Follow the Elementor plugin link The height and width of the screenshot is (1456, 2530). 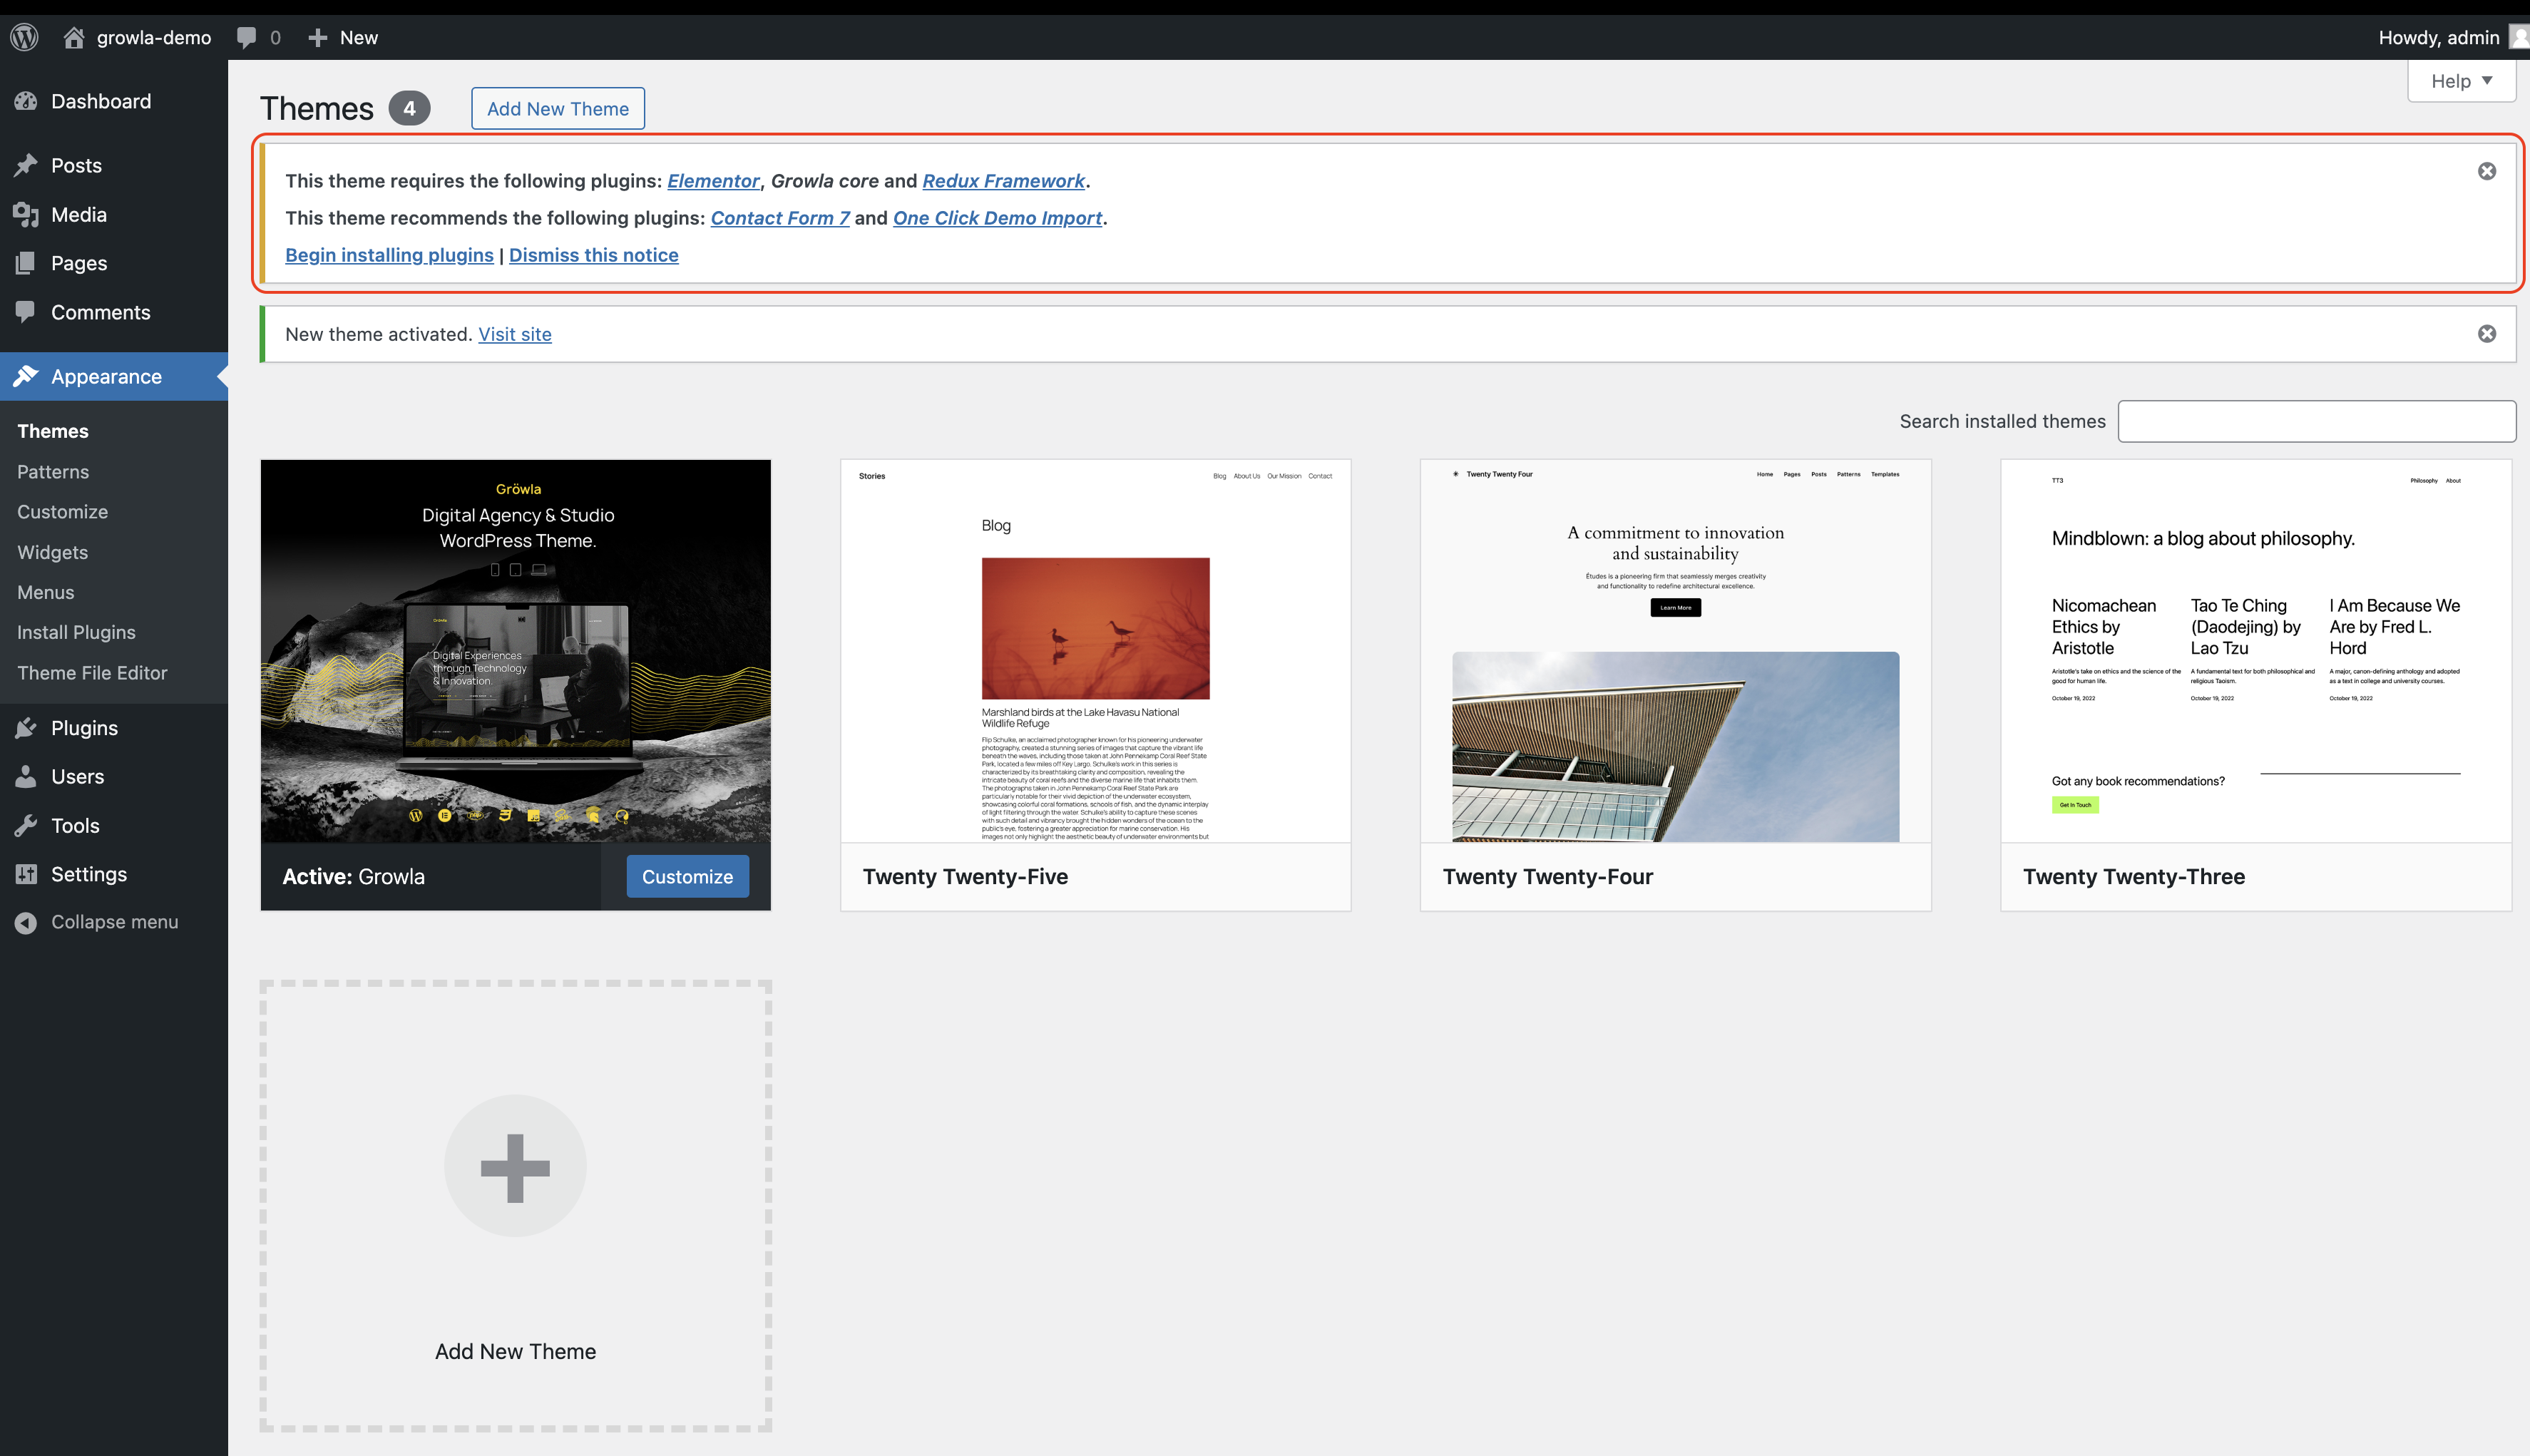[x=713, y=181]
